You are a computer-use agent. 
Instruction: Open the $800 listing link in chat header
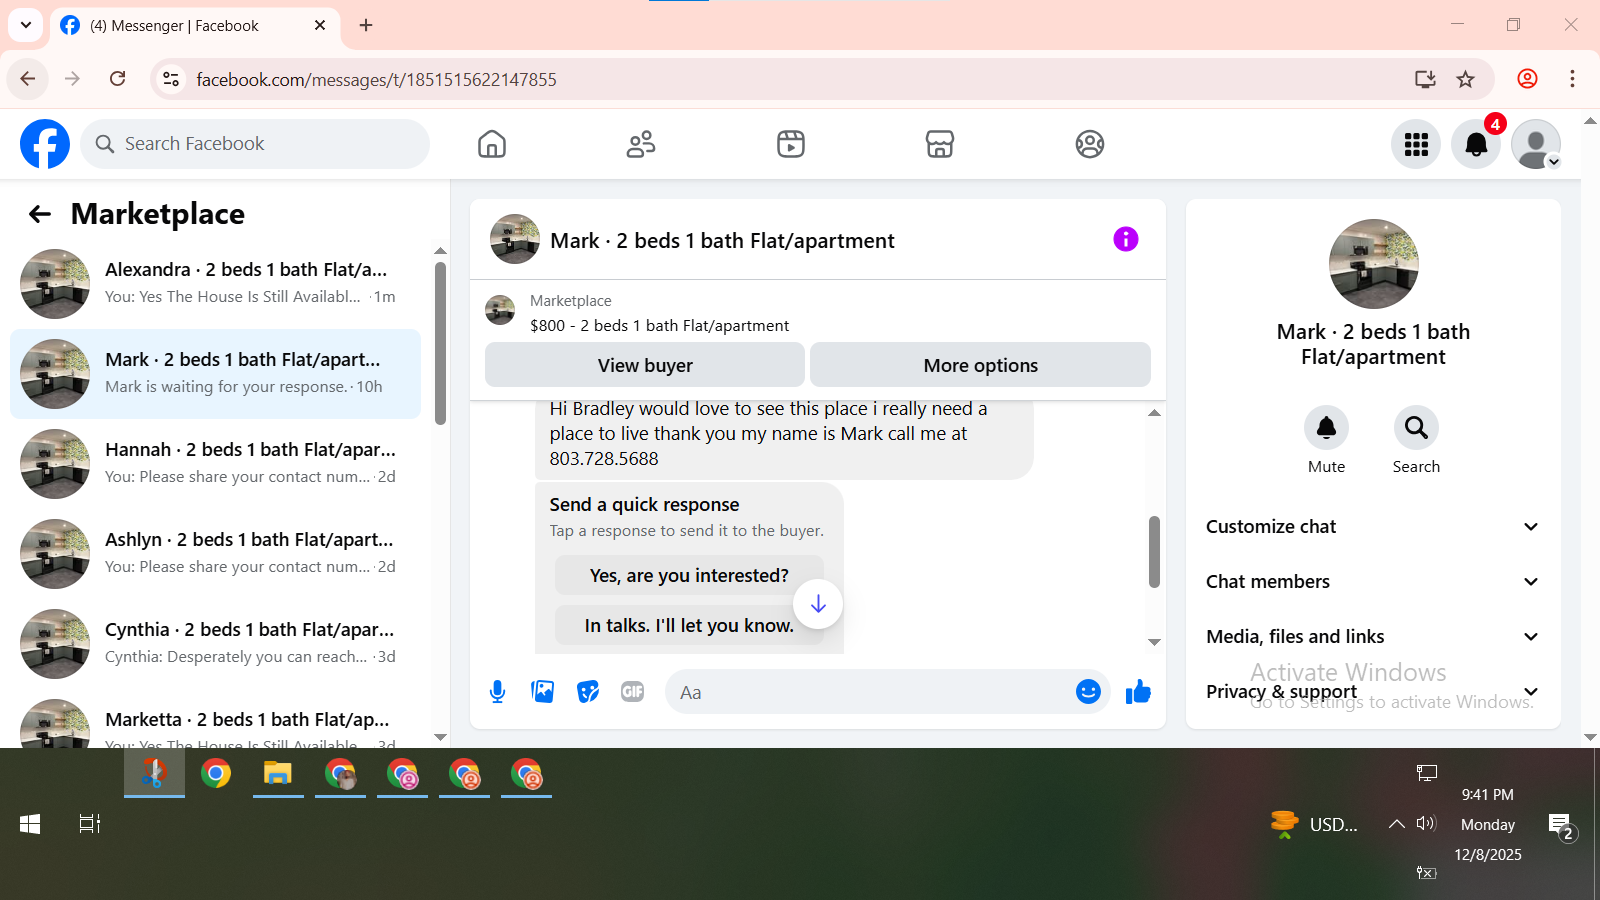point(659,326)
